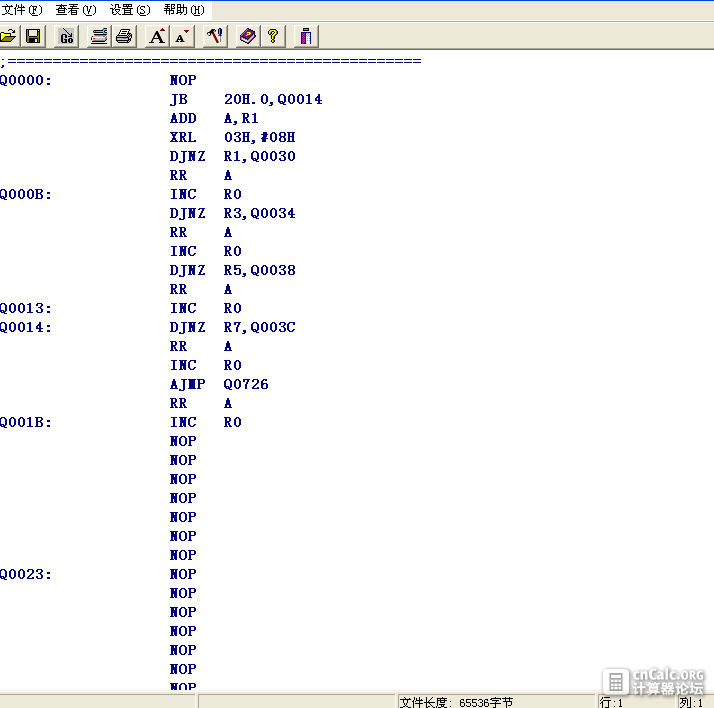Viewport: 714px width, 708px height.
Task: Click the About info icon
Action: (306, 36)
